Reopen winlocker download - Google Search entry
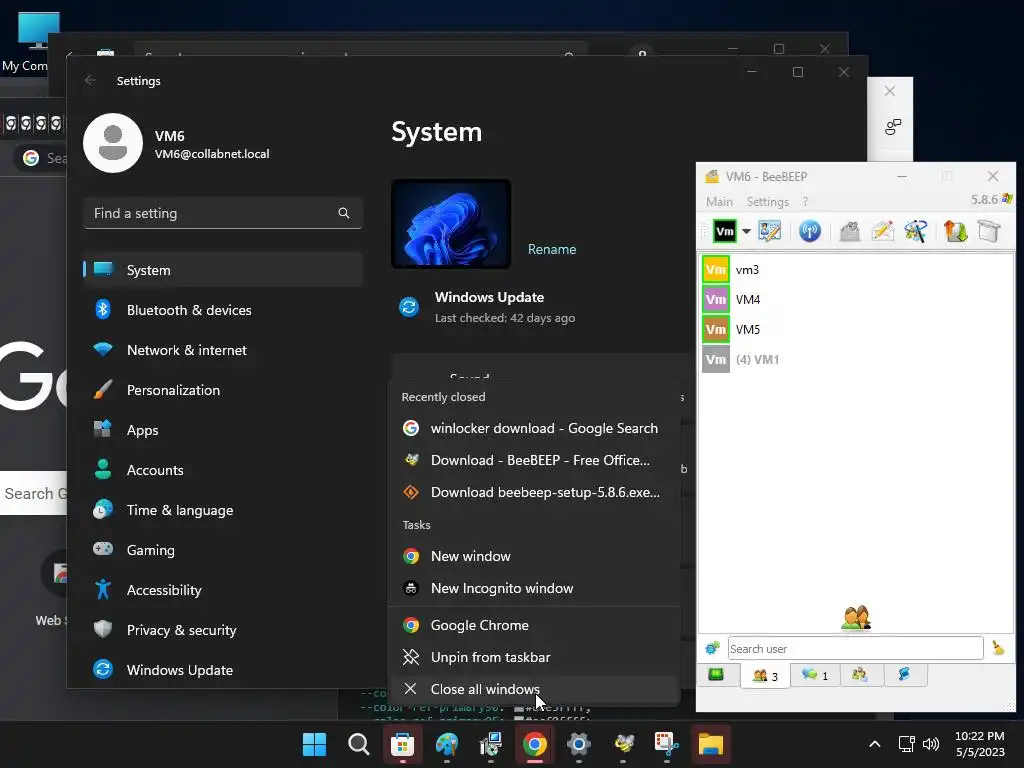This screenshot has height=768, width=1024. click(534, 428)
